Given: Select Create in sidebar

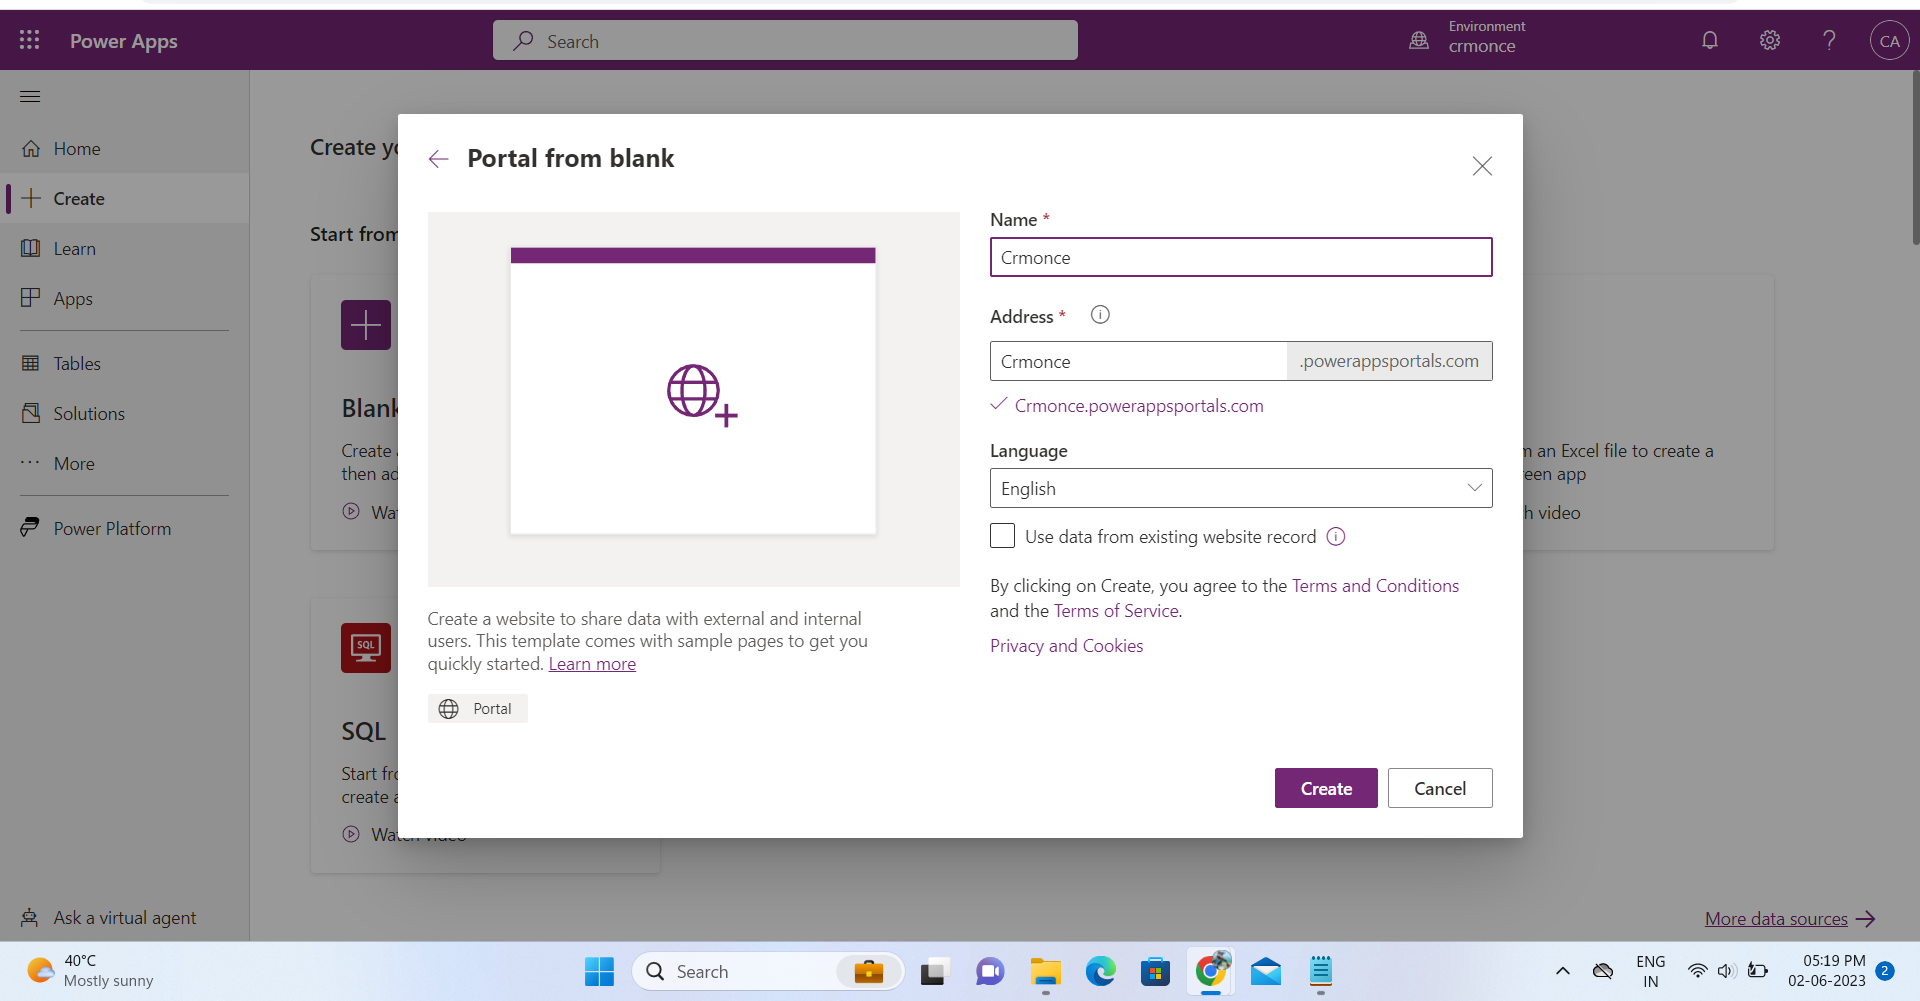Looking at the screenshot, I should 124,198.
